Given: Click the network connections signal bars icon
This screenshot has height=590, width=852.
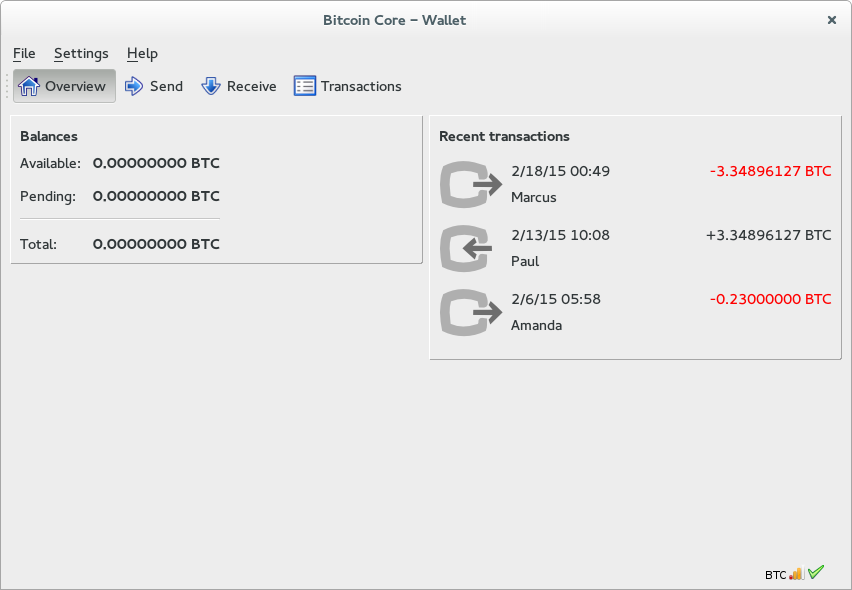Looking at the screenshot, I should pyautogui.click(x=796, y=573).
